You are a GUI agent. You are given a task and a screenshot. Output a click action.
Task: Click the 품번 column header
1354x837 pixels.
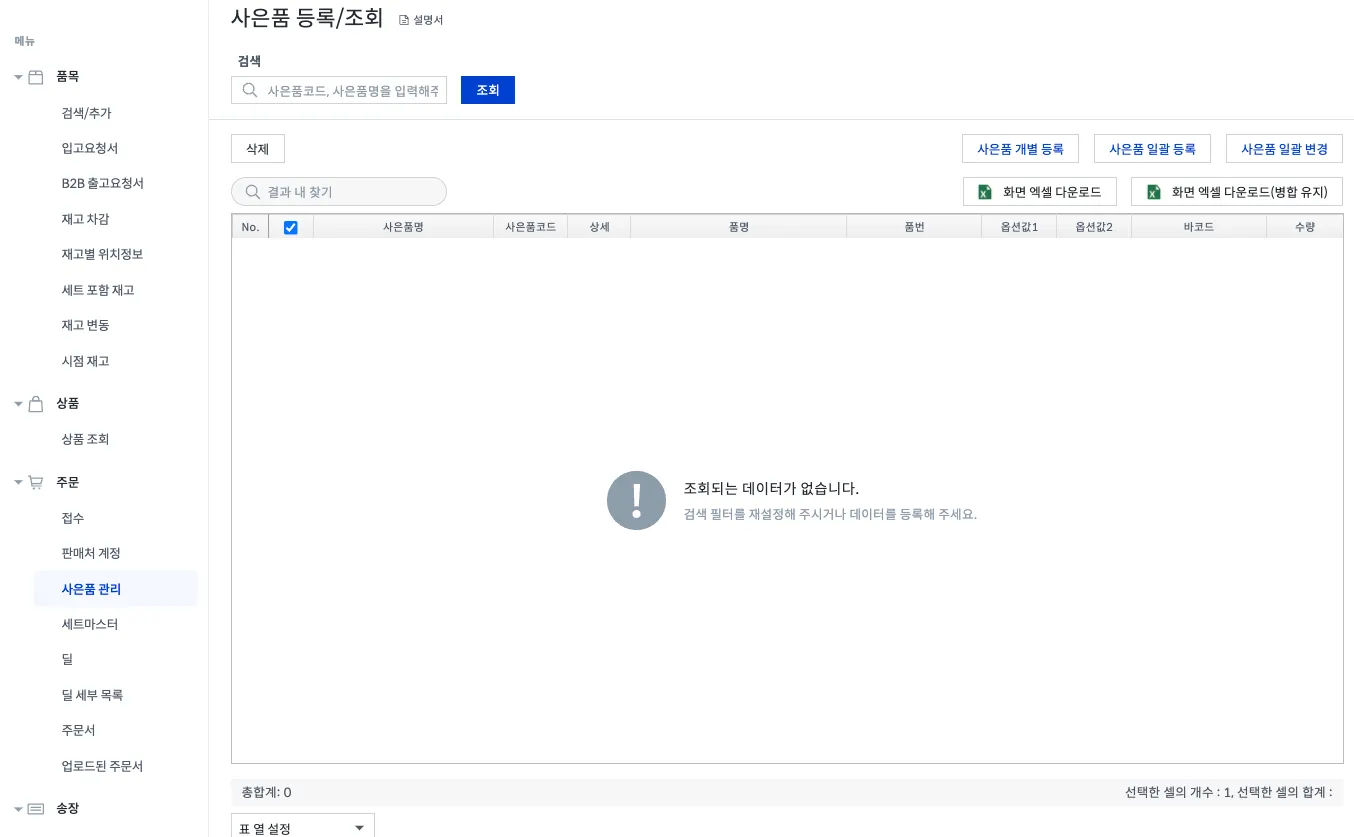[914, 227]
